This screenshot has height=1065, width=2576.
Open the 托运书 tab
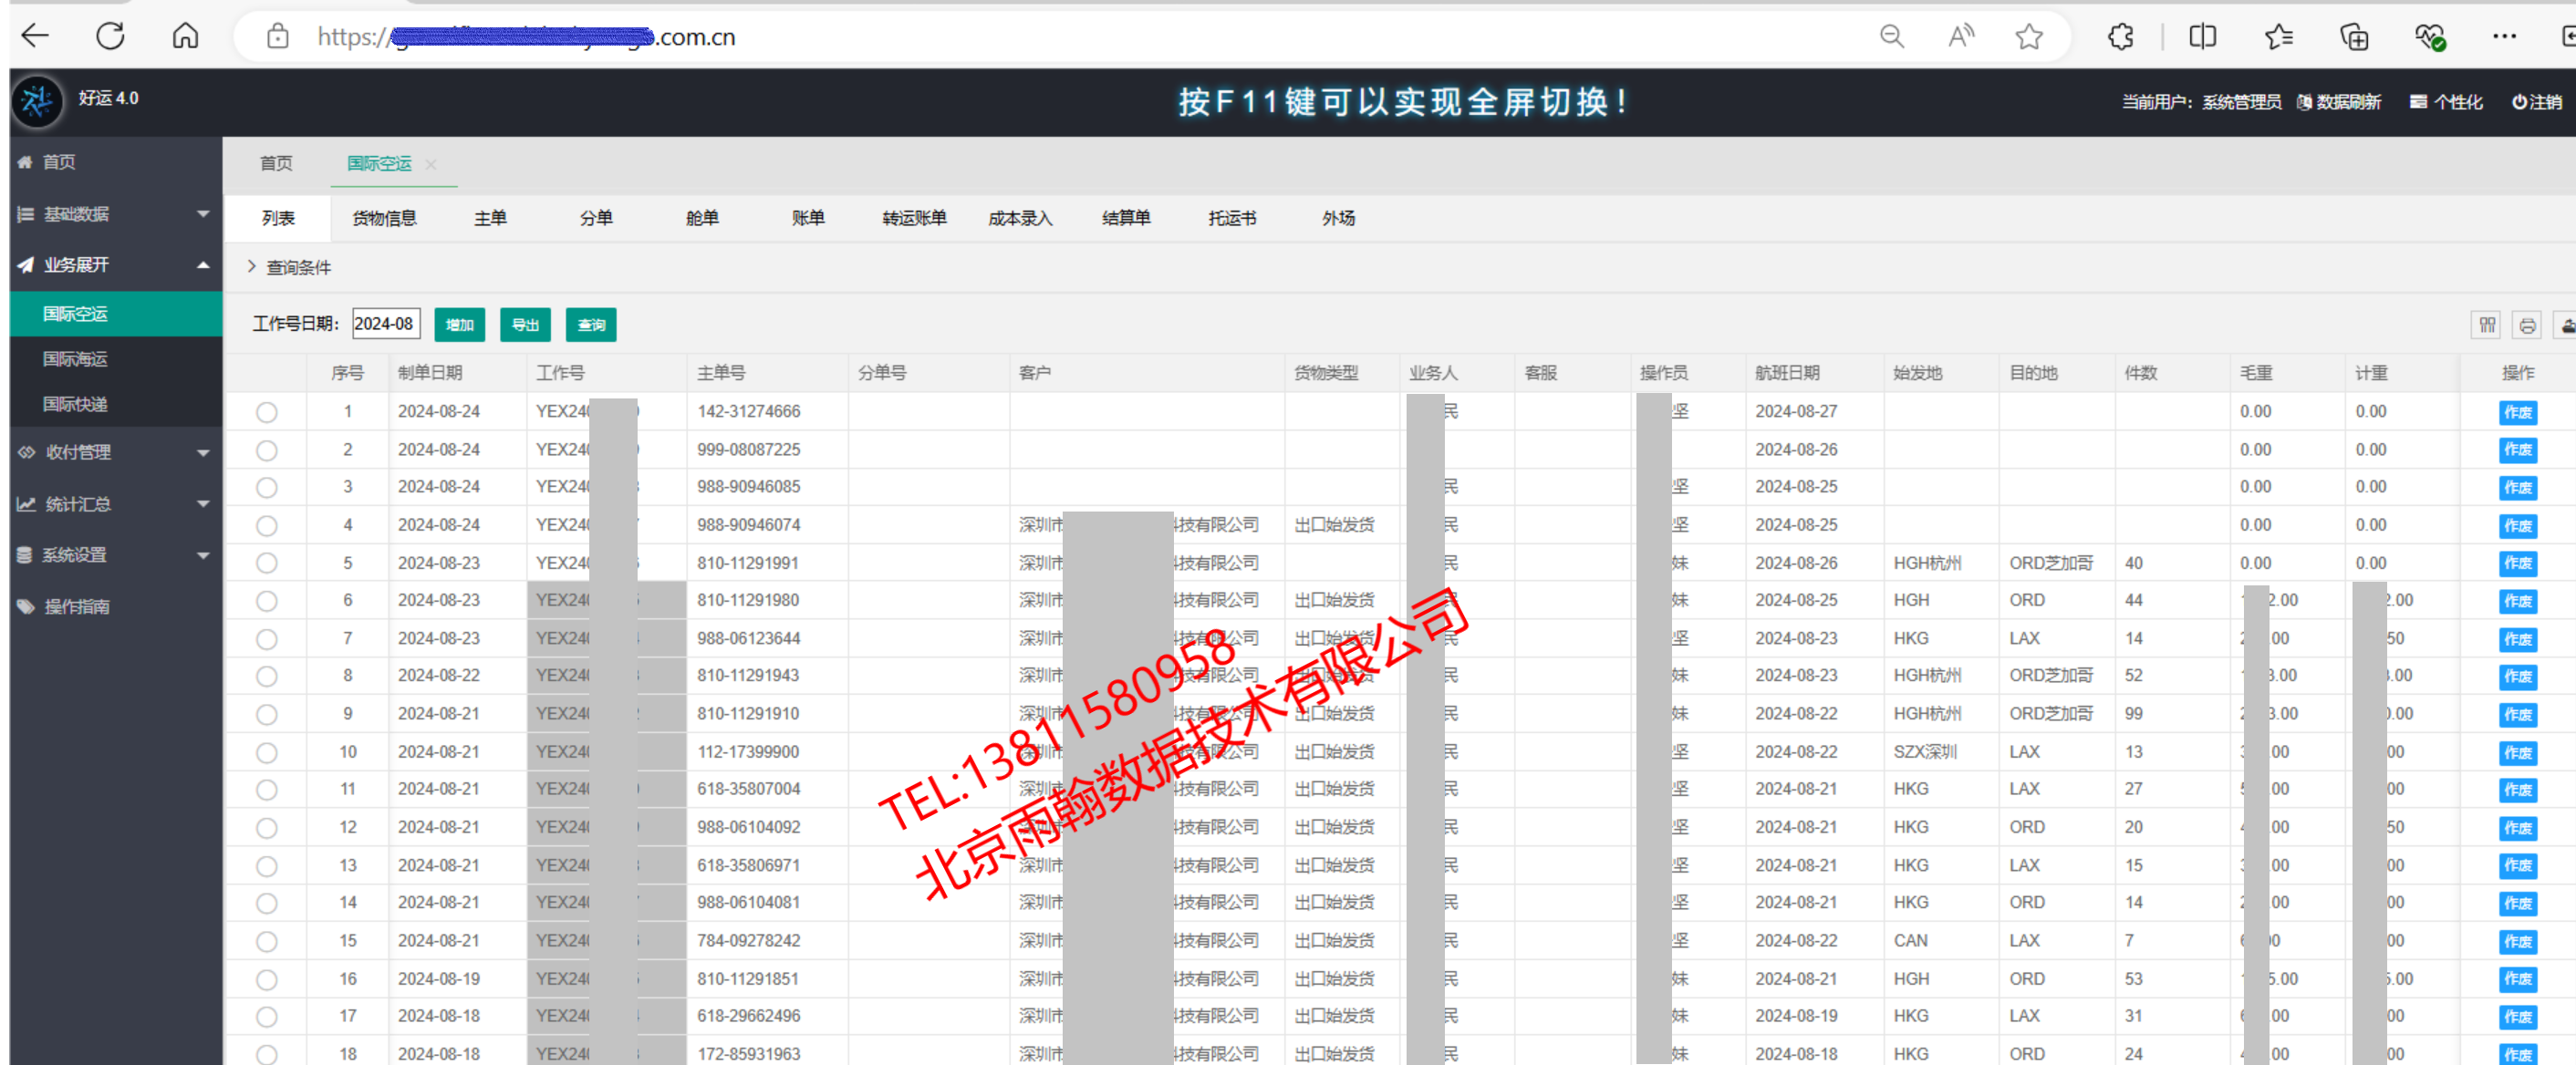coord(1232,218)
